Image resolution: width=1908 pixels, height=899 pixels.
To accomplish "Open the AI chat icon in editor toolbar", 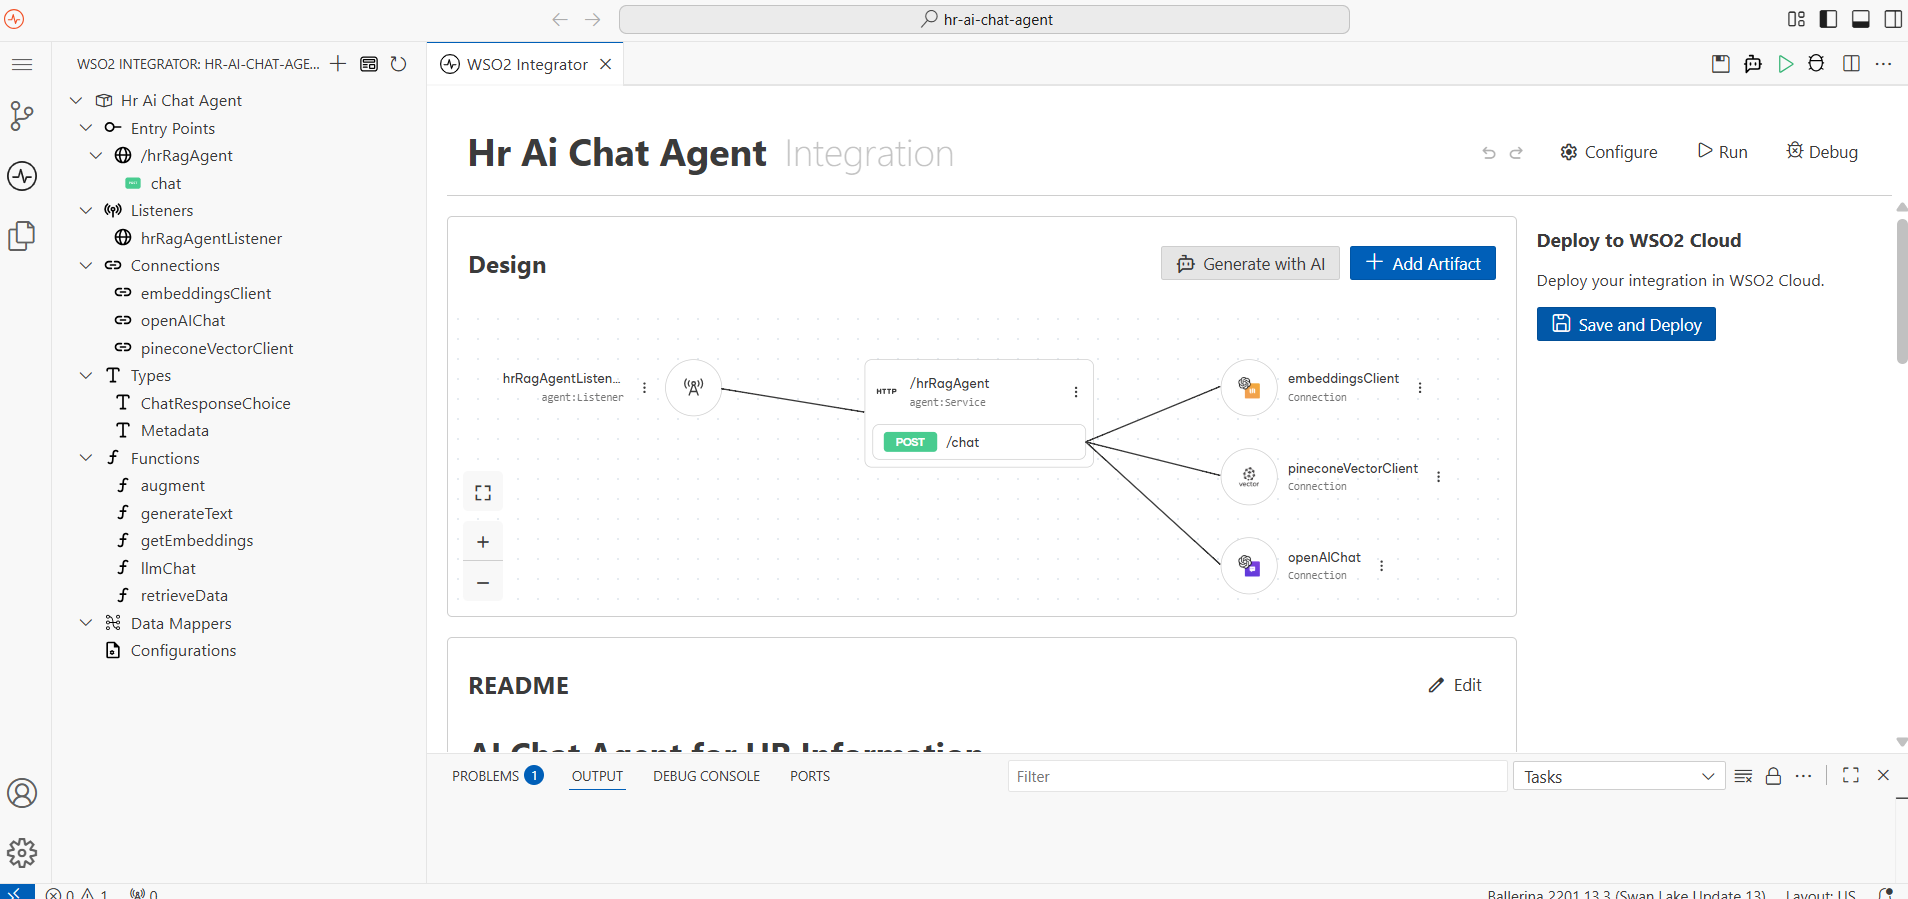I will point(1753,64).
